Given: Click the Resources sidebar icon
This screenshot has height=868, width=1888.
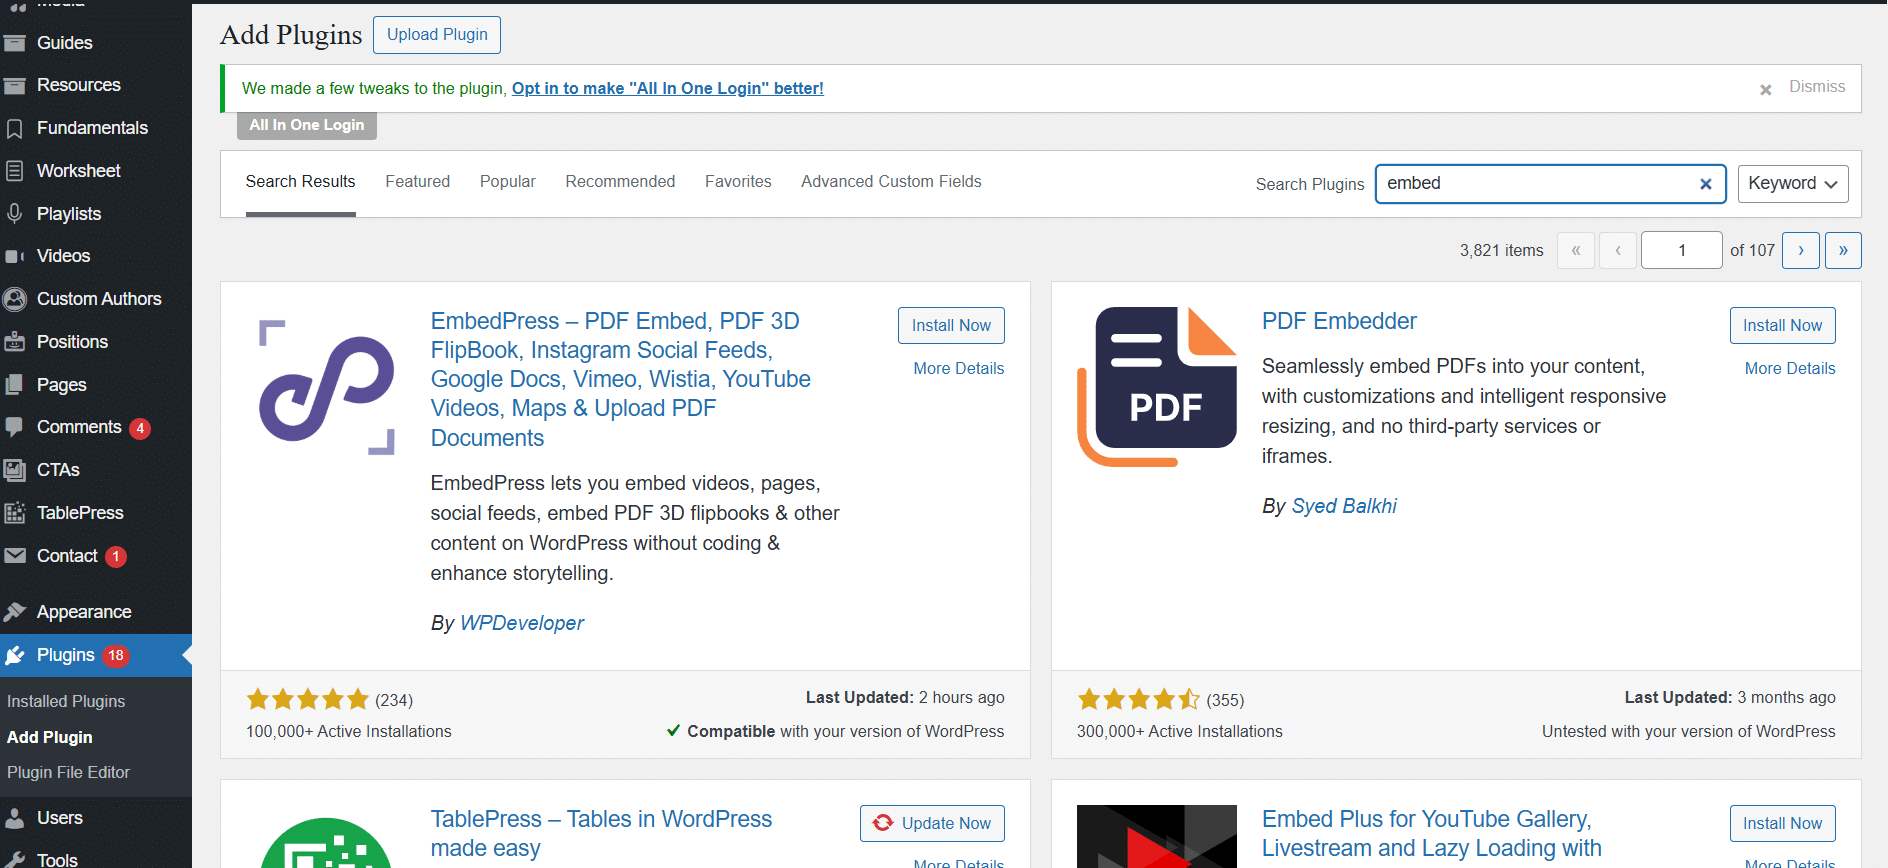Looking at the screenshot, I should [15, 86].
